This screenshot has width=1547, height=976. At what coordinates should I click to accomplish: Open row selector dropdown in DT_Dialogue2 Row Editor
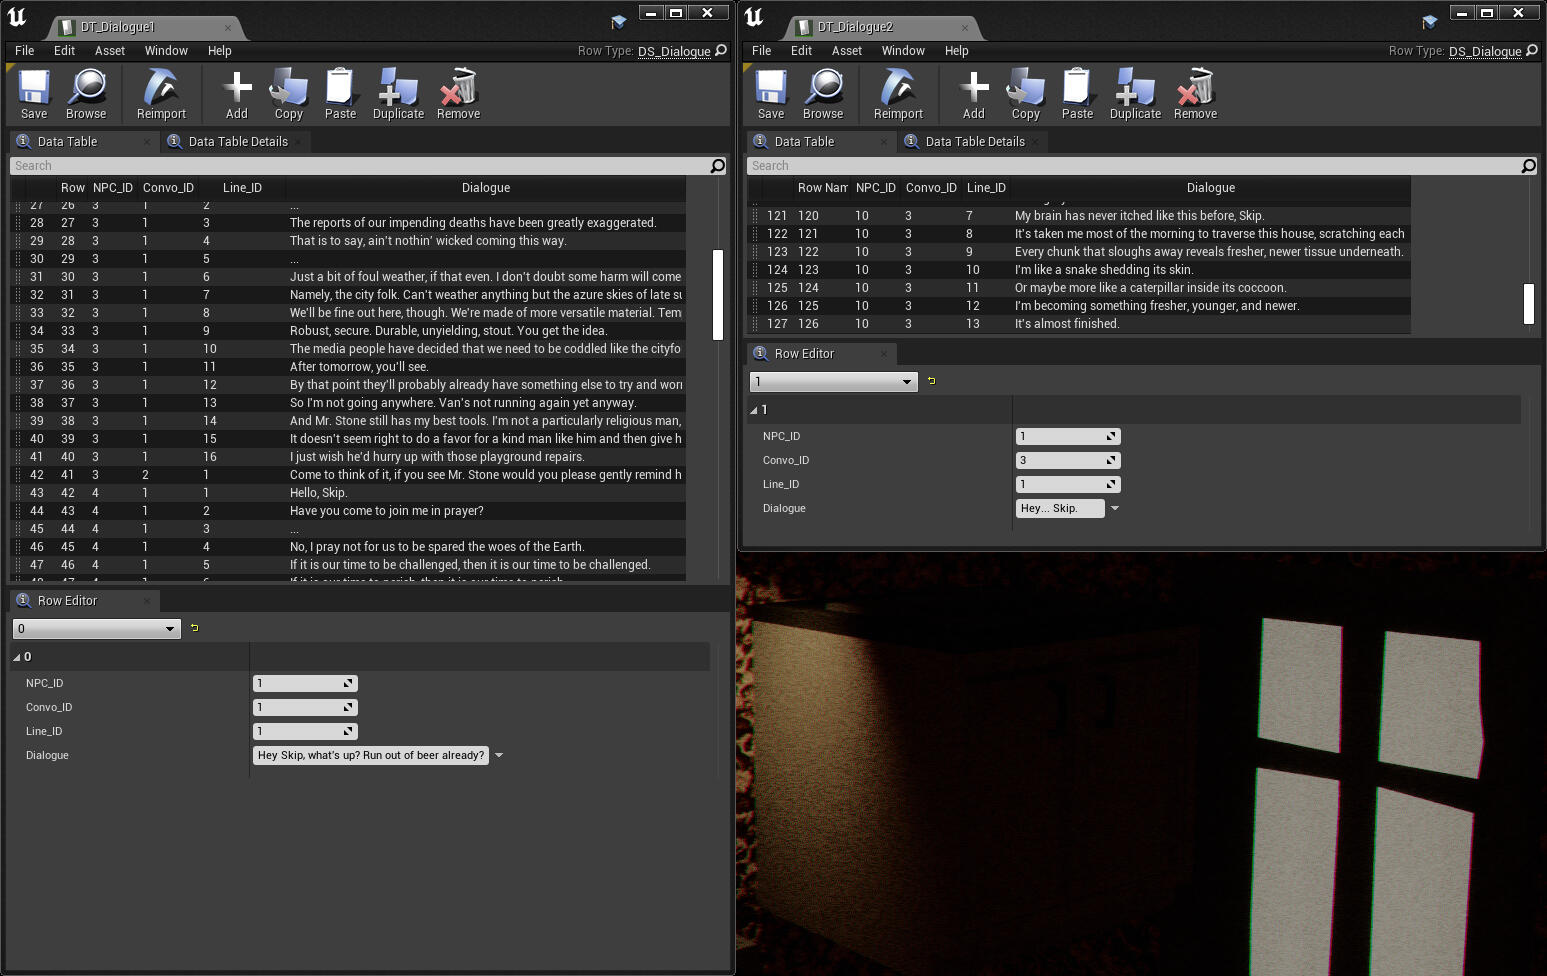point(833,382)
